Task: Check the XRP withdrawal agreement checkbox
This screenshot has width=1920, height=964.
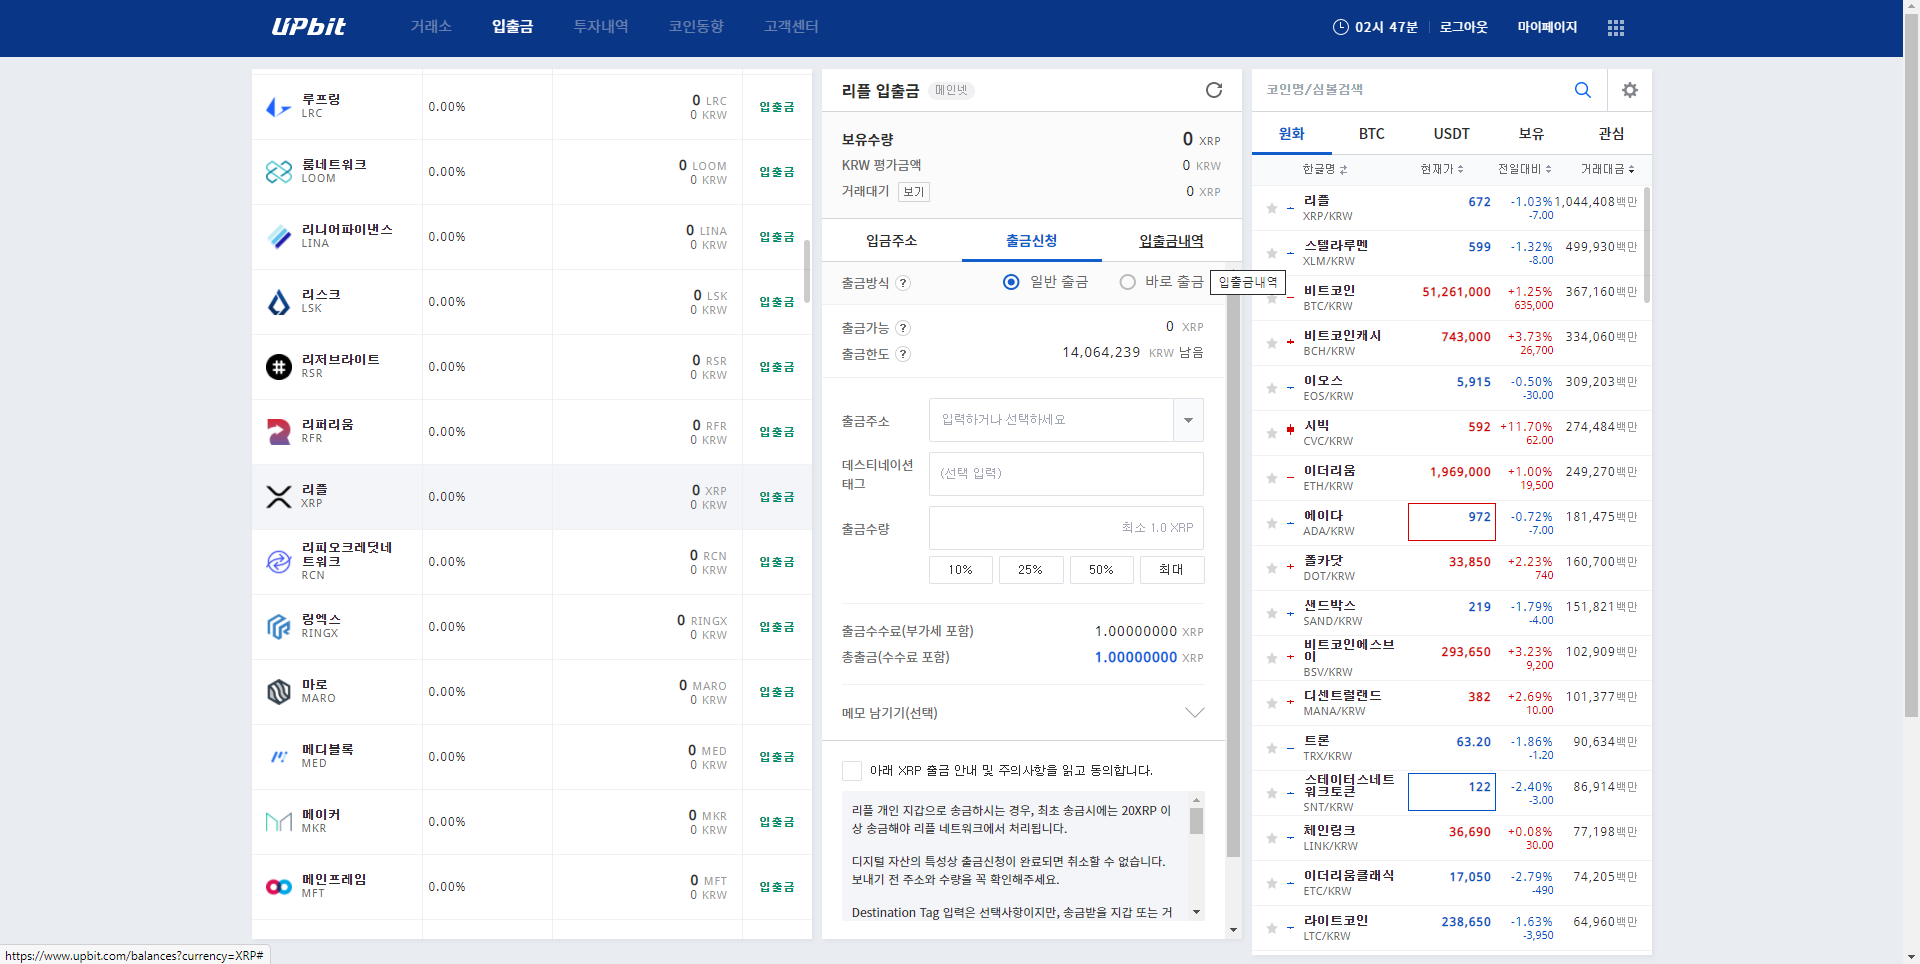Action: pyautogui.click(x=852, y=771)
